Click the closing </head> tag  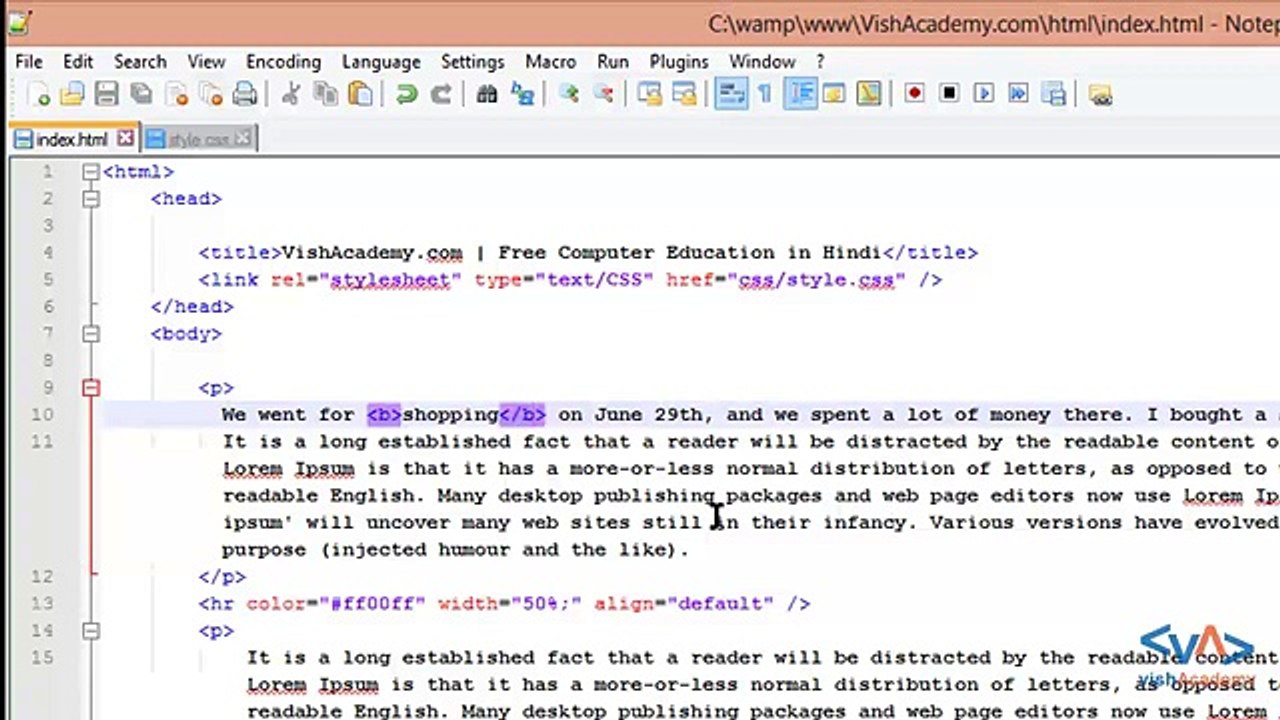(x=192, y=307)
